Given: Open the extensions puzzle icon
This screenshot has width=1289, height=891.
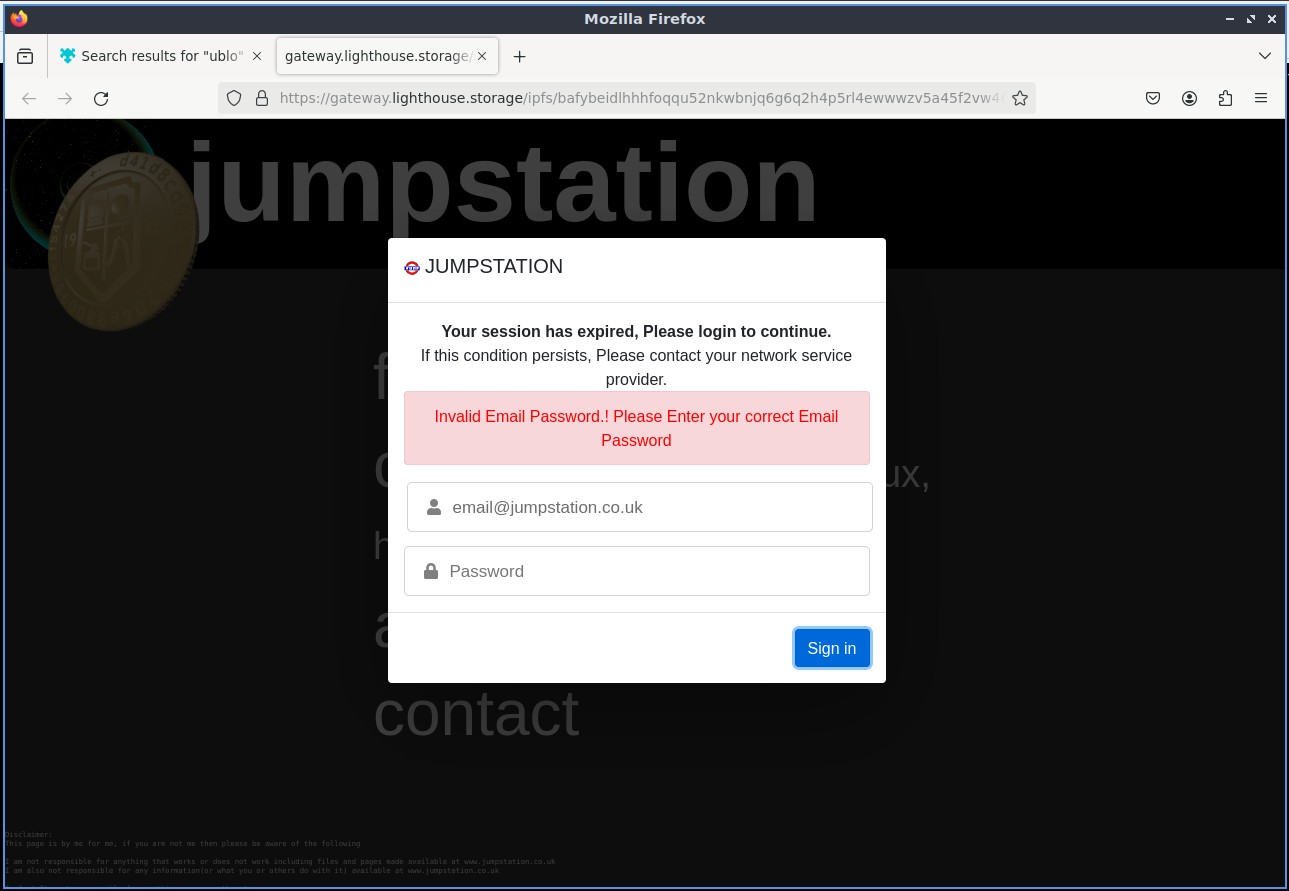Looking at the screenshot, I should tap(1225, 98).
